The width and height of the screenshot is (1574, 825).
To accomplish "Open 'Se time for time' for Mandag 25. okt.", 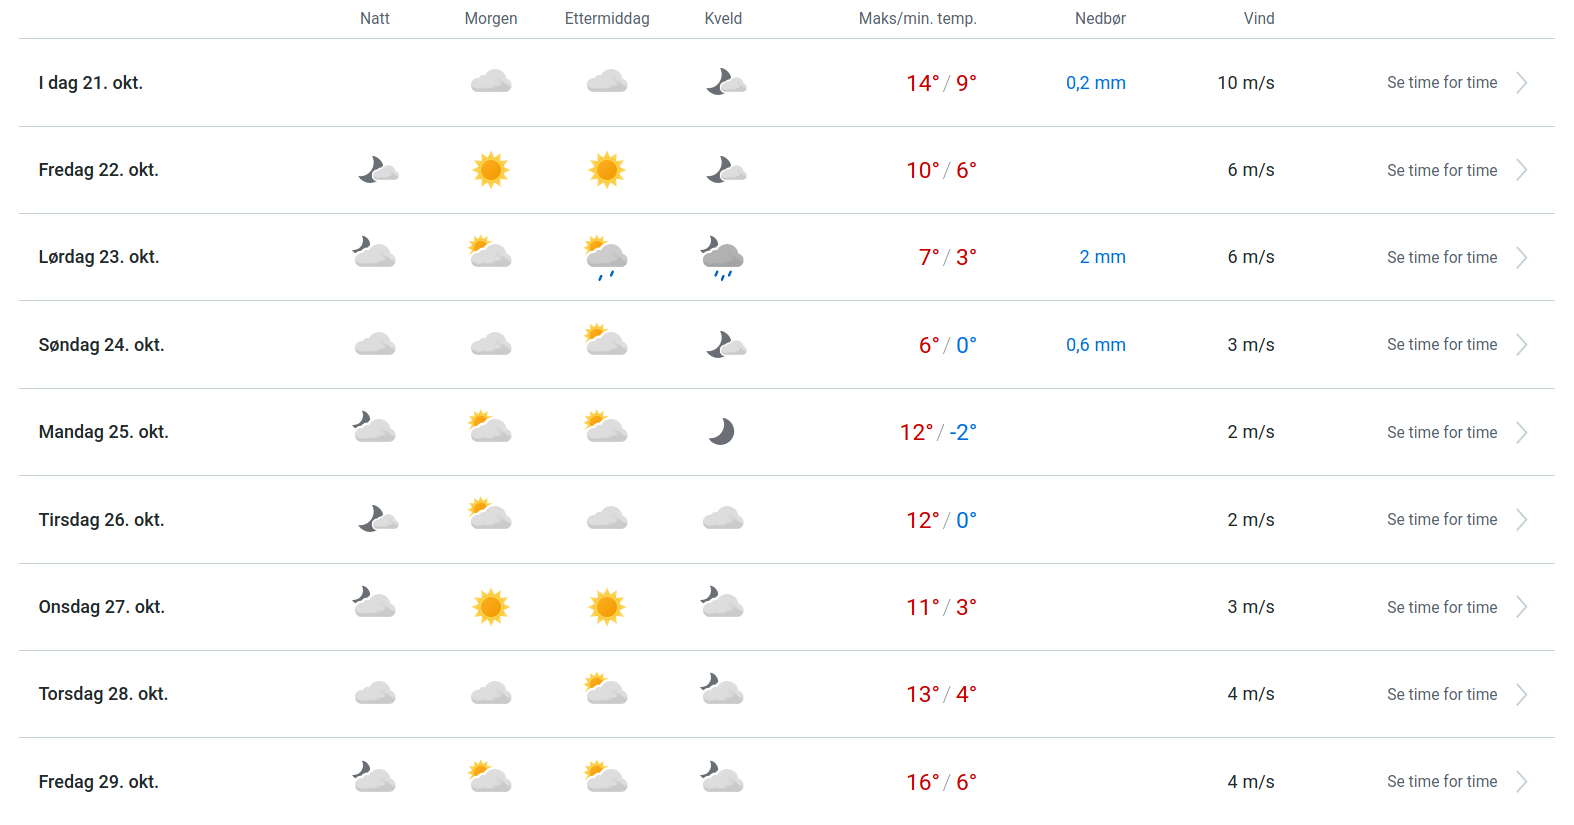I will click(x=1441, y=432).
